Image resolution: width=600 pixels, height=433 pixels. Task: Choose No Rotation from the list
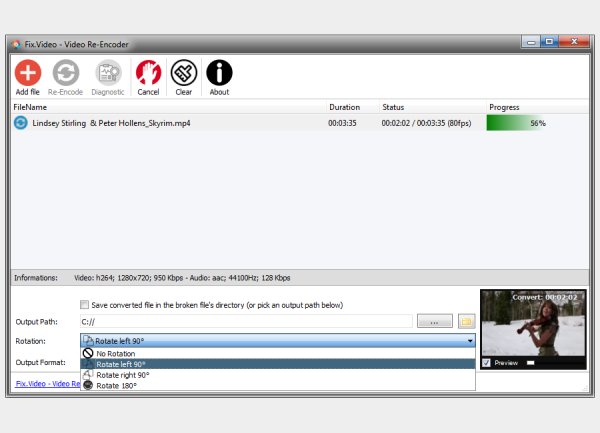[x=278, y=353]
